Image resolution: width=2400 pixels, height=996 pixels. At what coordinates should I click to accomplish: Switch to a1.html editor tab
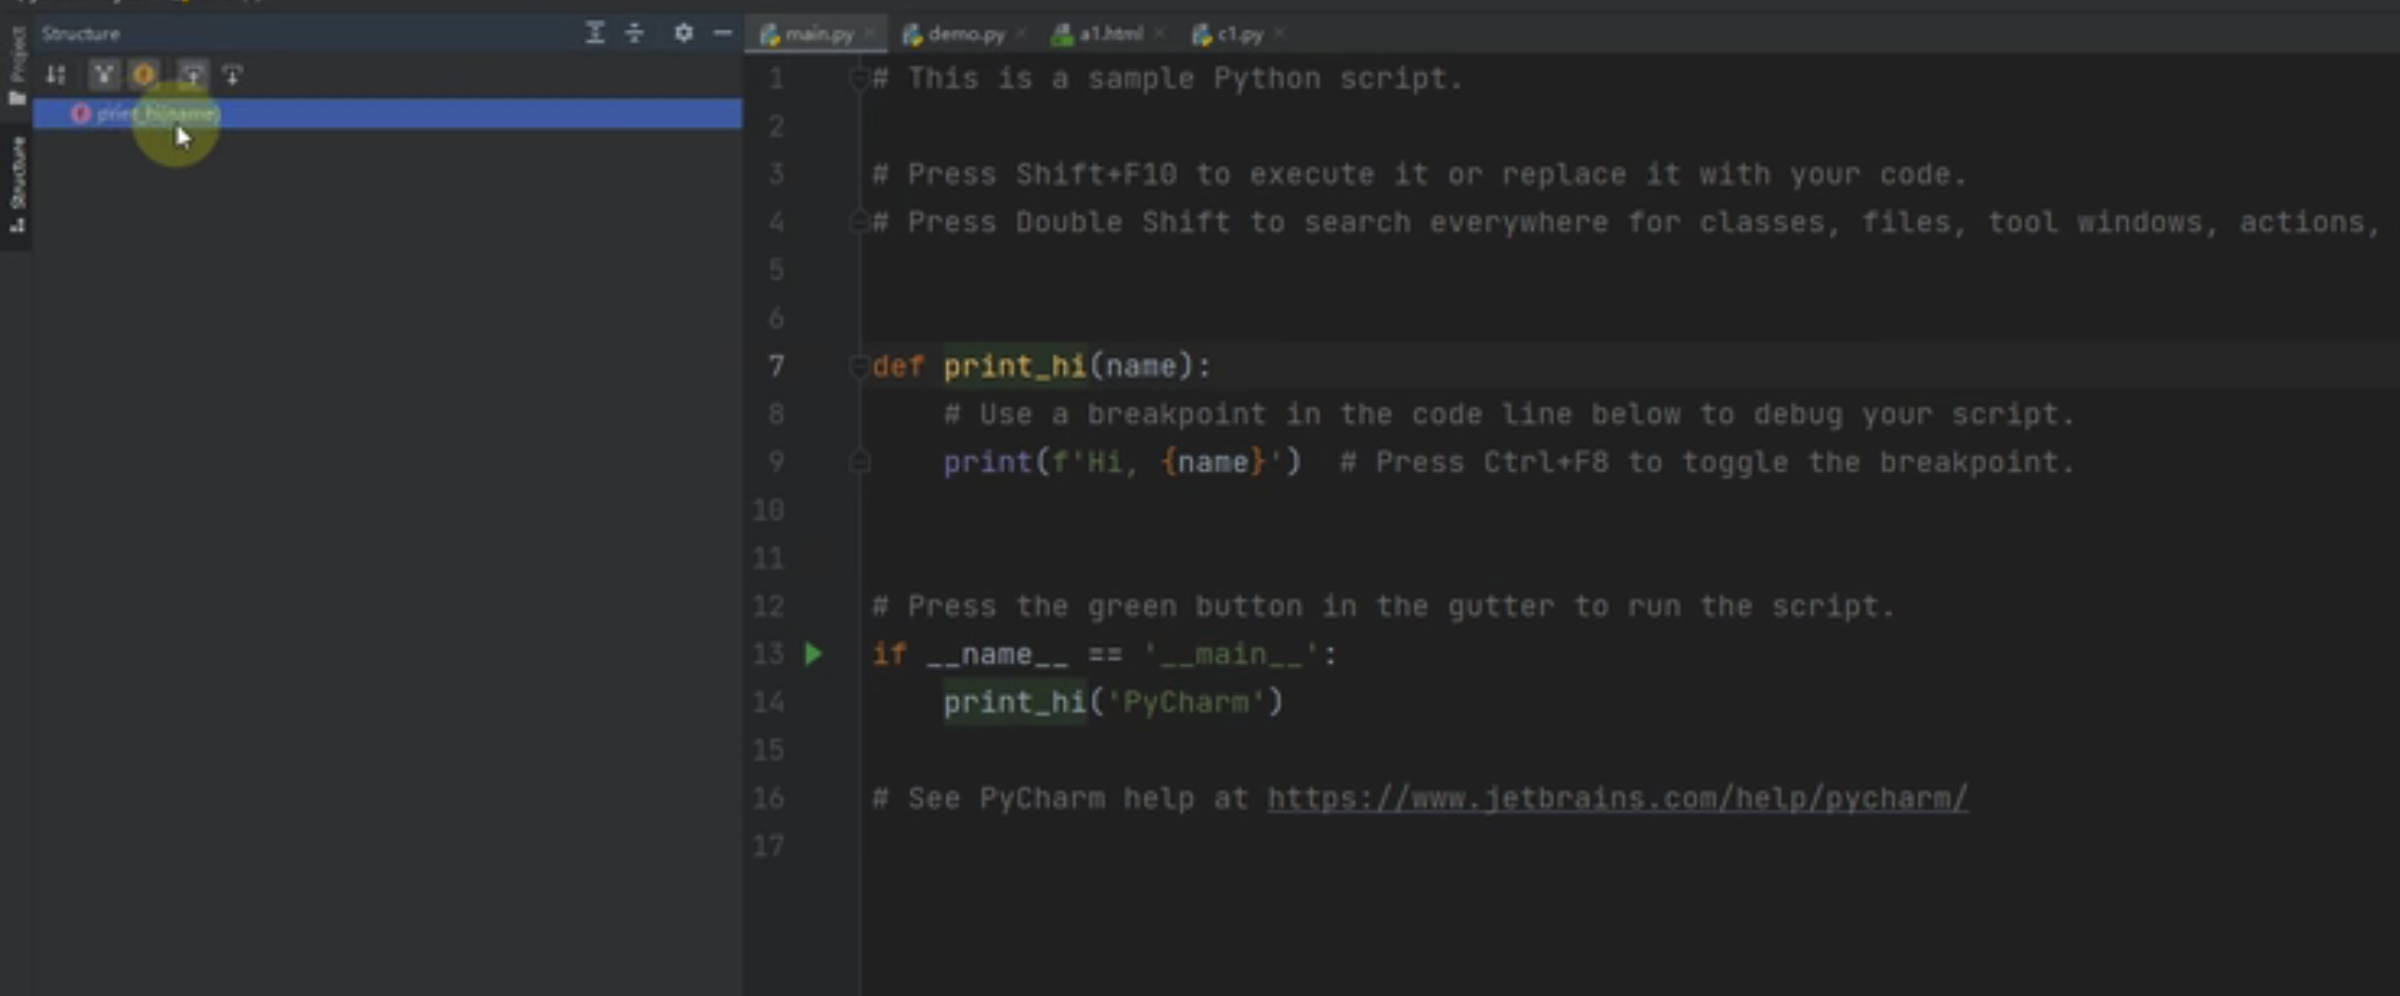[1110, 34]
